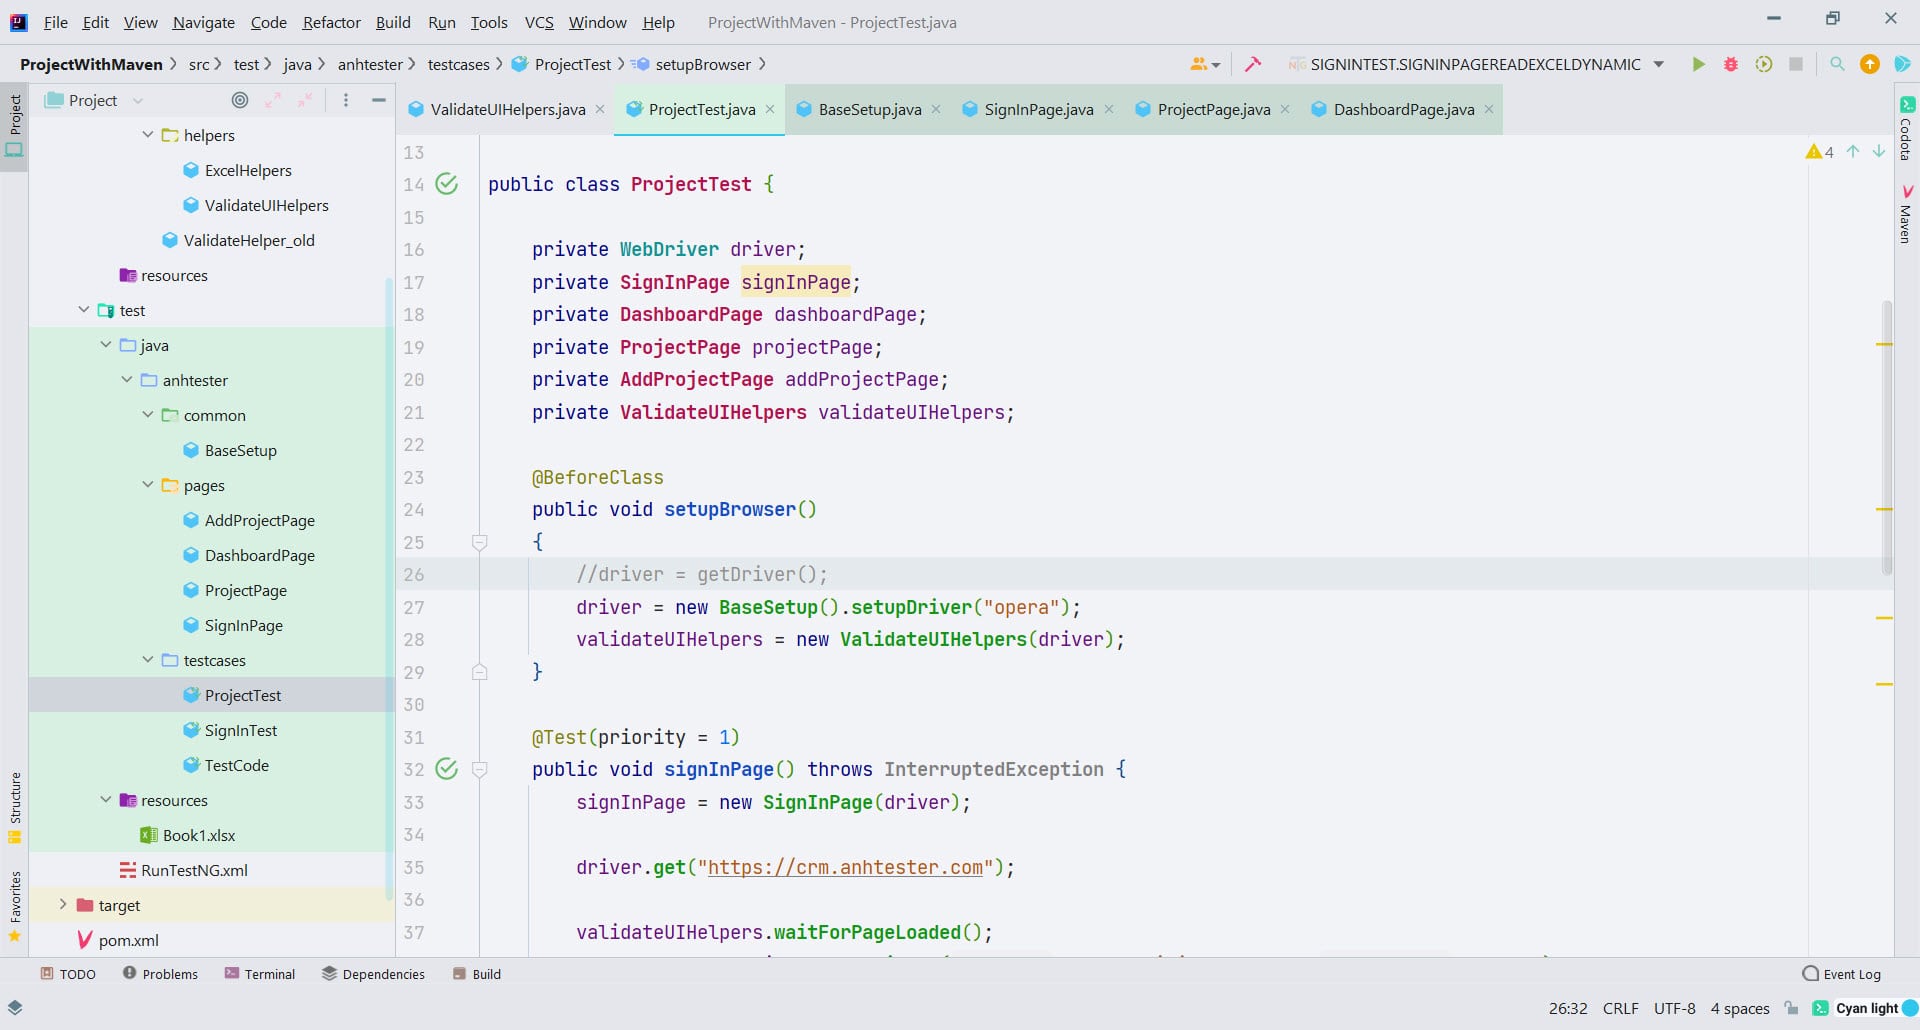This screenshot has width=1920, height=1030.
Task: Switch to DashboardPage.java tab
Action: pos(1403,109)
